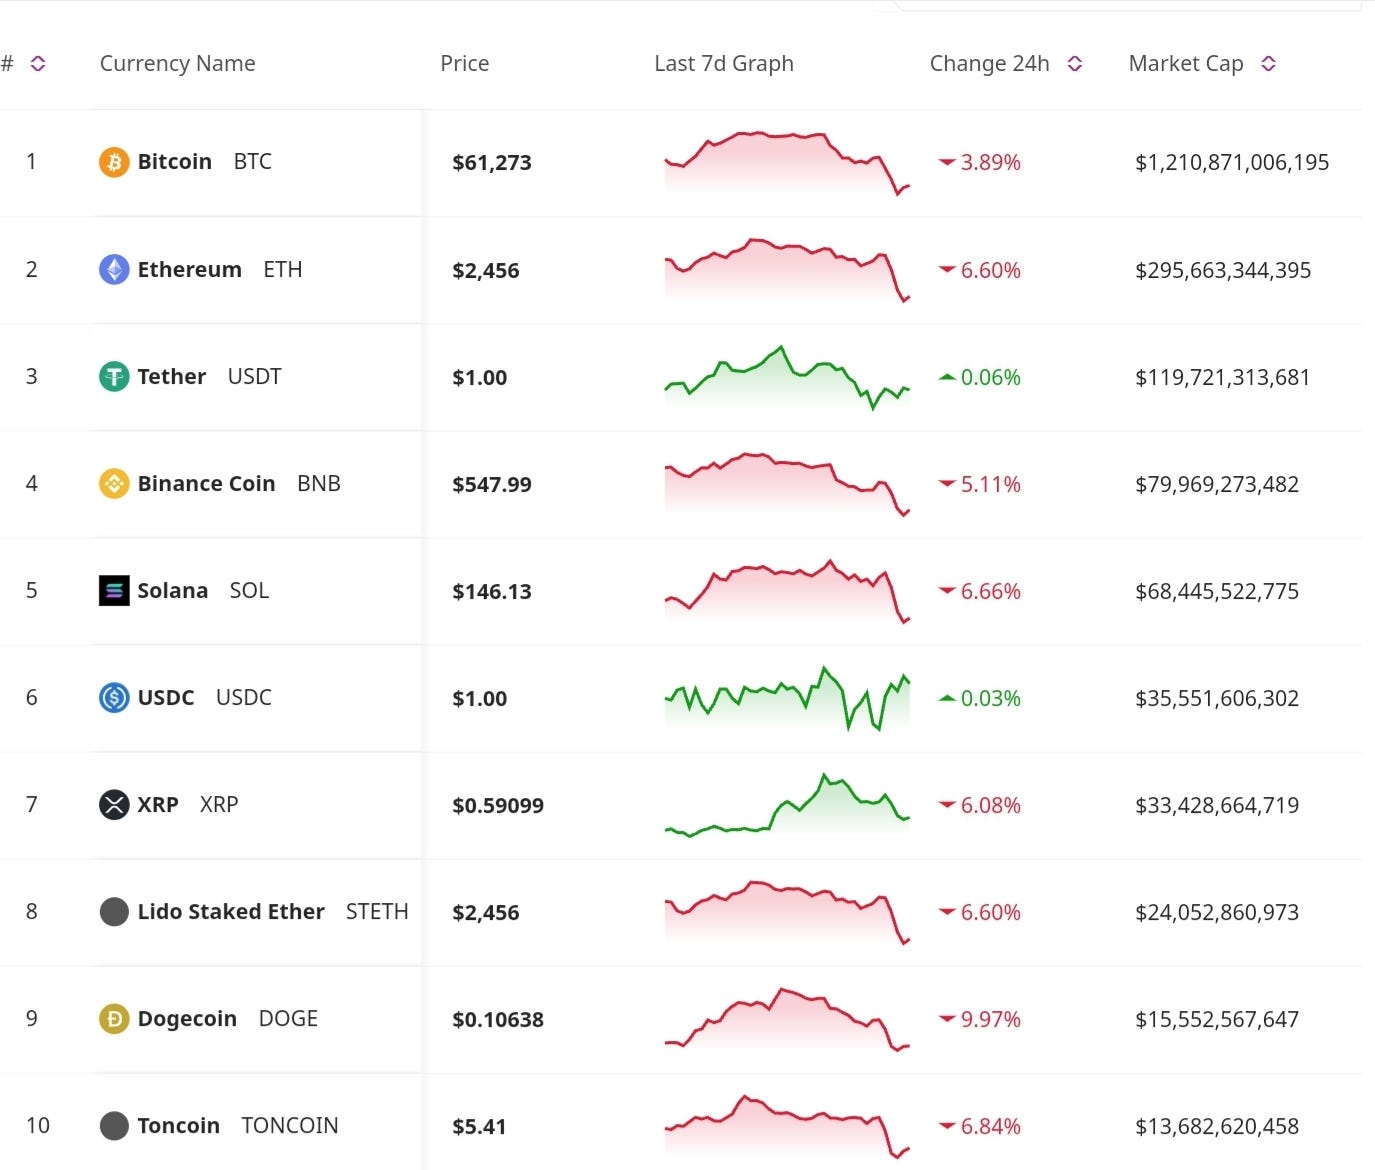Screen dimensions: 1375x1170
Task: View Toncoin's 7-day price graph
Action: (x=787, y=1126)
